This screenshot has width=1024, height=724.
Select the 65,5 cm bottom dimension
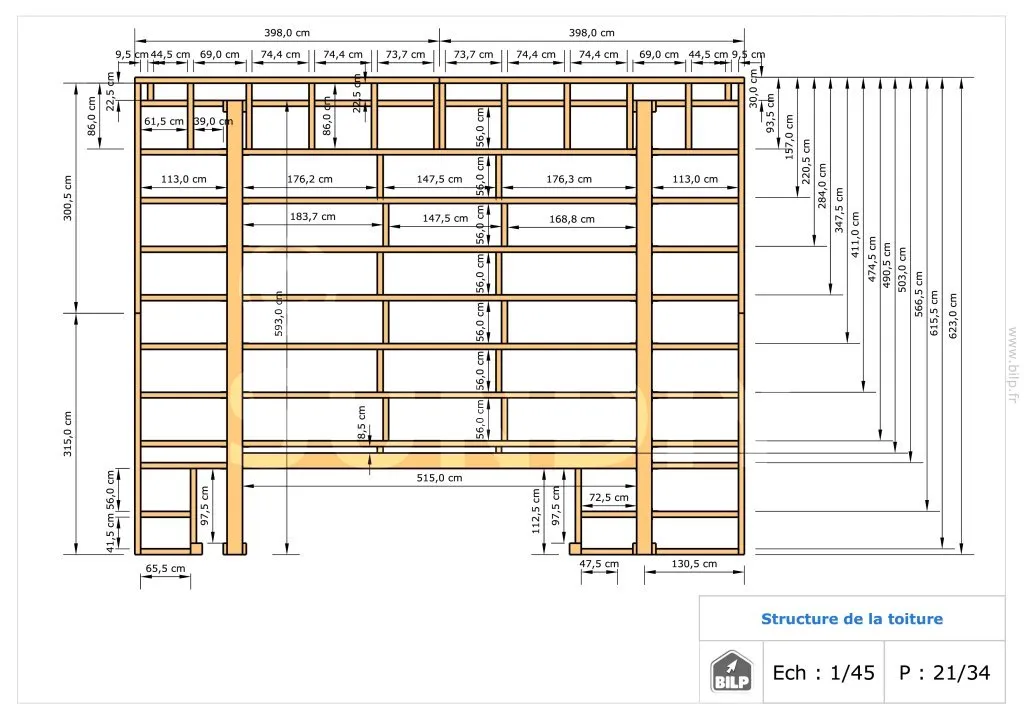point(165,568)
